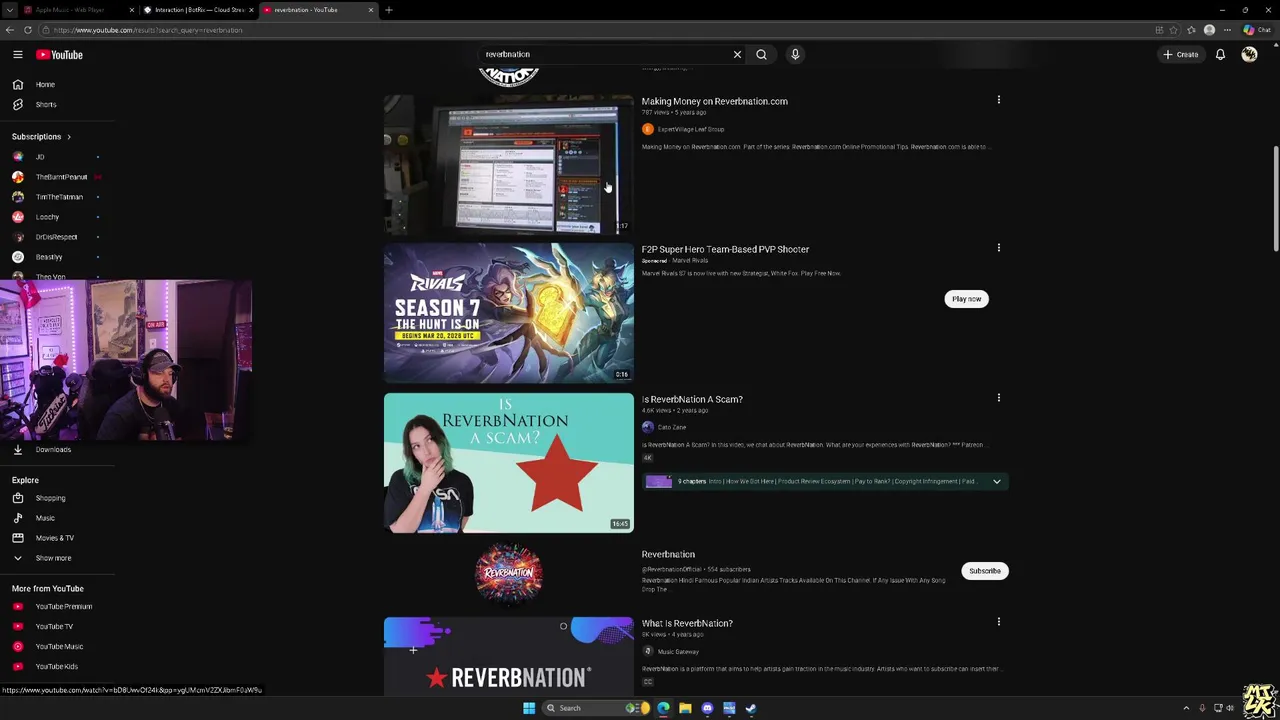Open Microsoft Edge from the taskbar
Screen dimensions: 1280x720
click(x=663, y=708)
